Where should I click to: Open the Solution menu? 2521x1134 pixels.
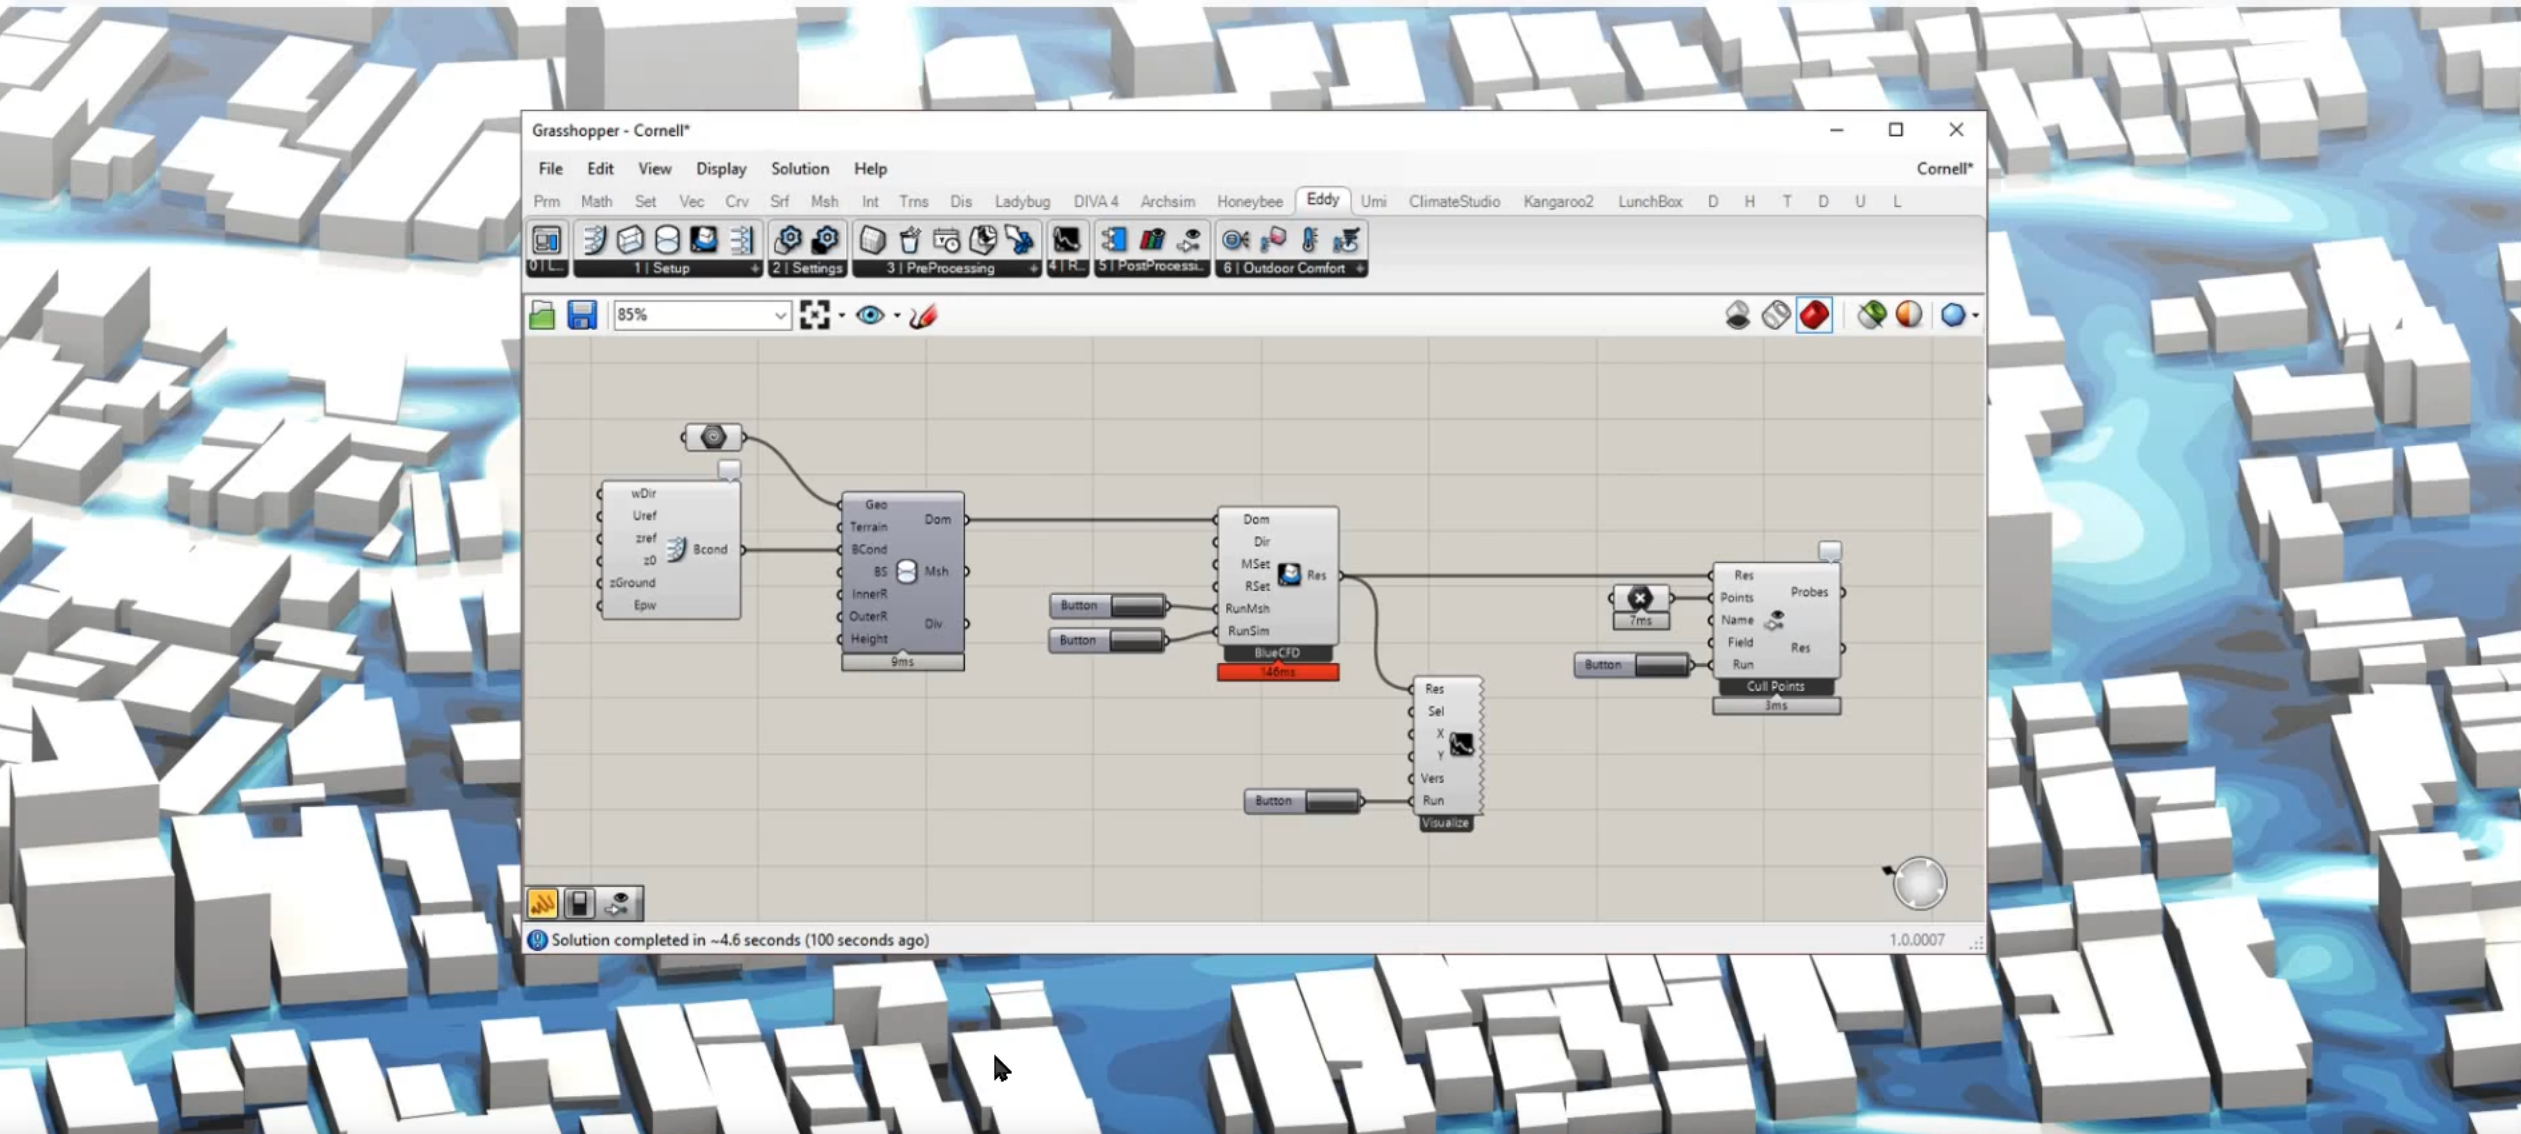(799, 169)
